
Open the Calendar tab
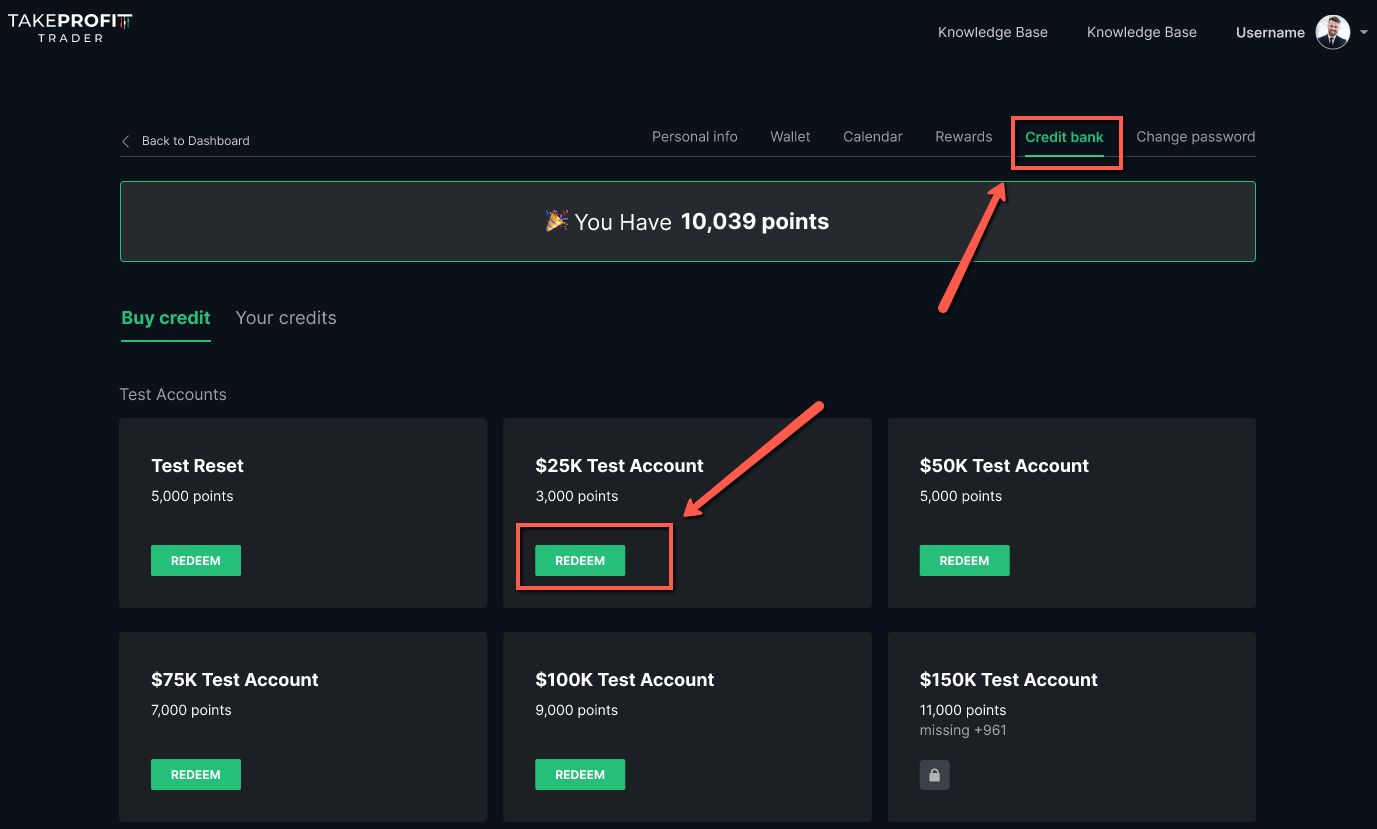(x=873, y=137)
